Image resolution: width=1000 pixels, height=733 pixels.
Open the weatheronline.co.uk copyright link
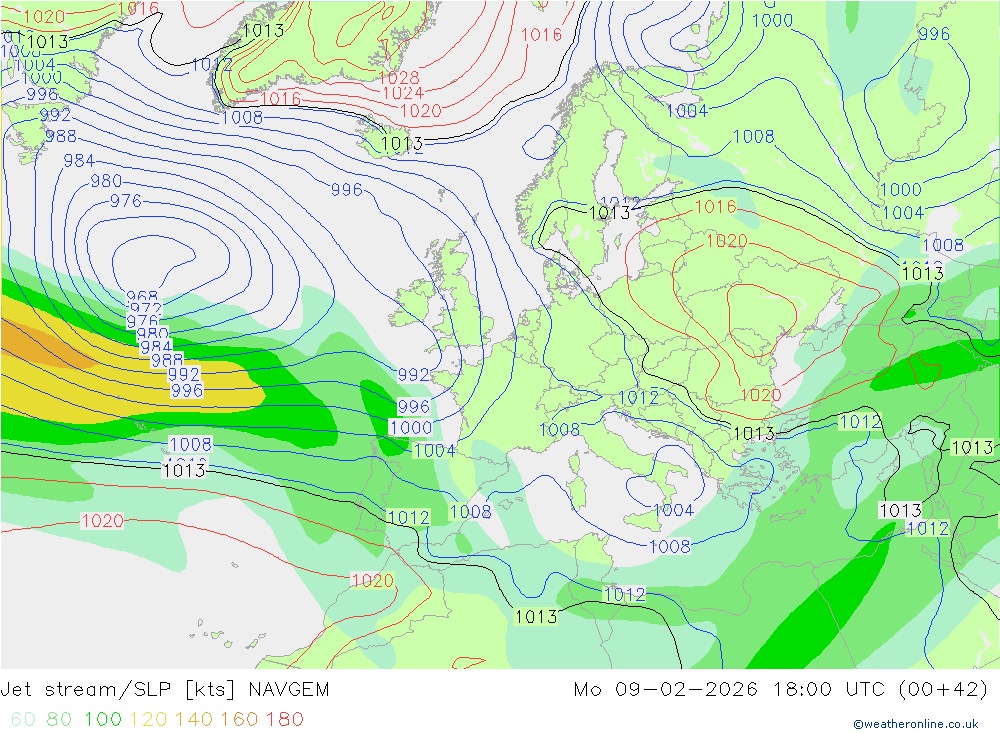pyautogui.click(x=915, y=724)
